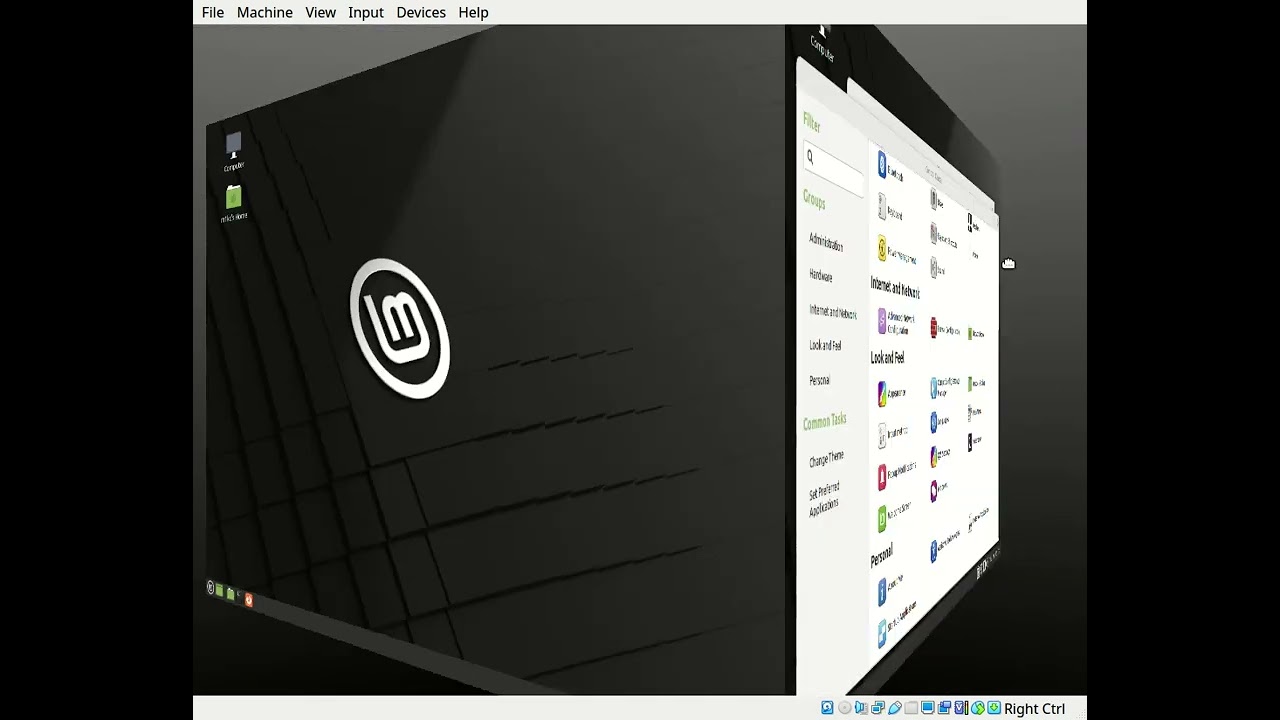Open the green Home folder desktop icon
This screenshot has height=720, width=1280.
233,203
